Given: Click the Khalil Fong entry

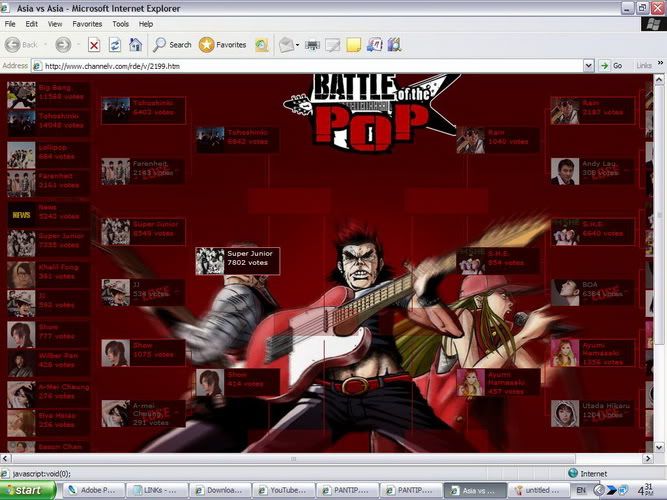Looking at the screenshot, I should [x=48, y=275].
